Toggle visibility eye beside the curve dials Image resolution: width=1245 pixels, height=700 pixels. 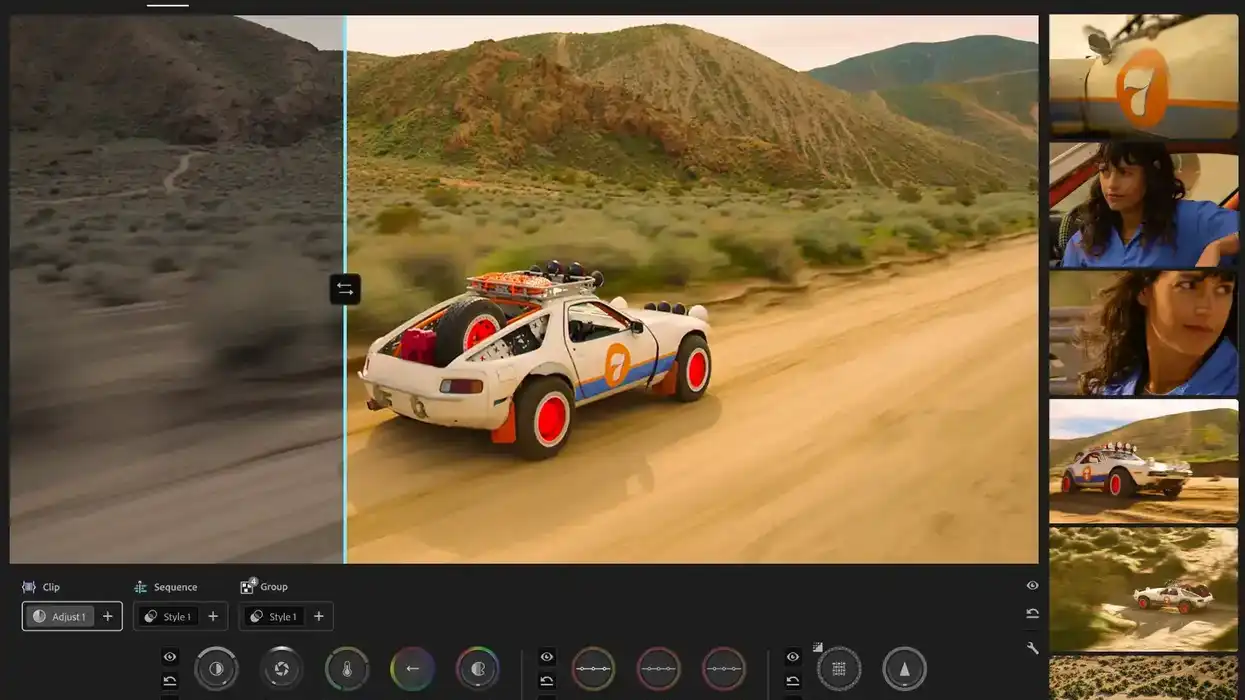point(547,657)
